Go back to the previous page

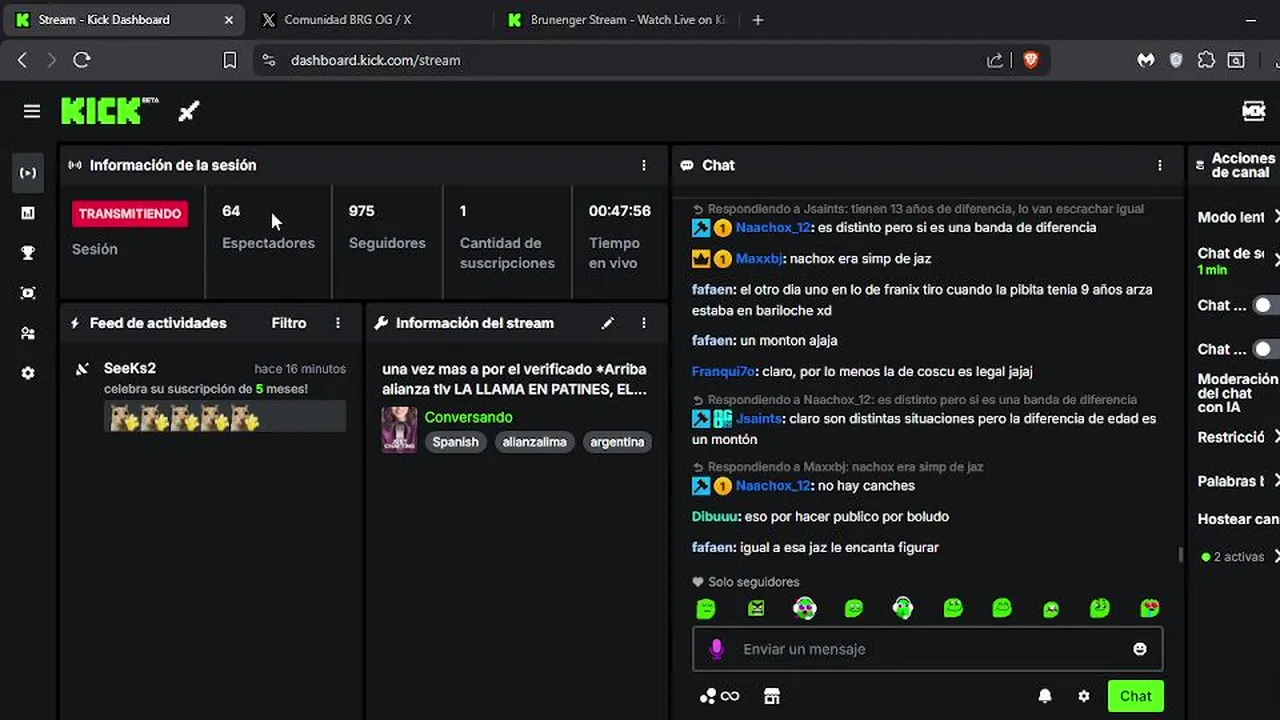click(22, 60)
